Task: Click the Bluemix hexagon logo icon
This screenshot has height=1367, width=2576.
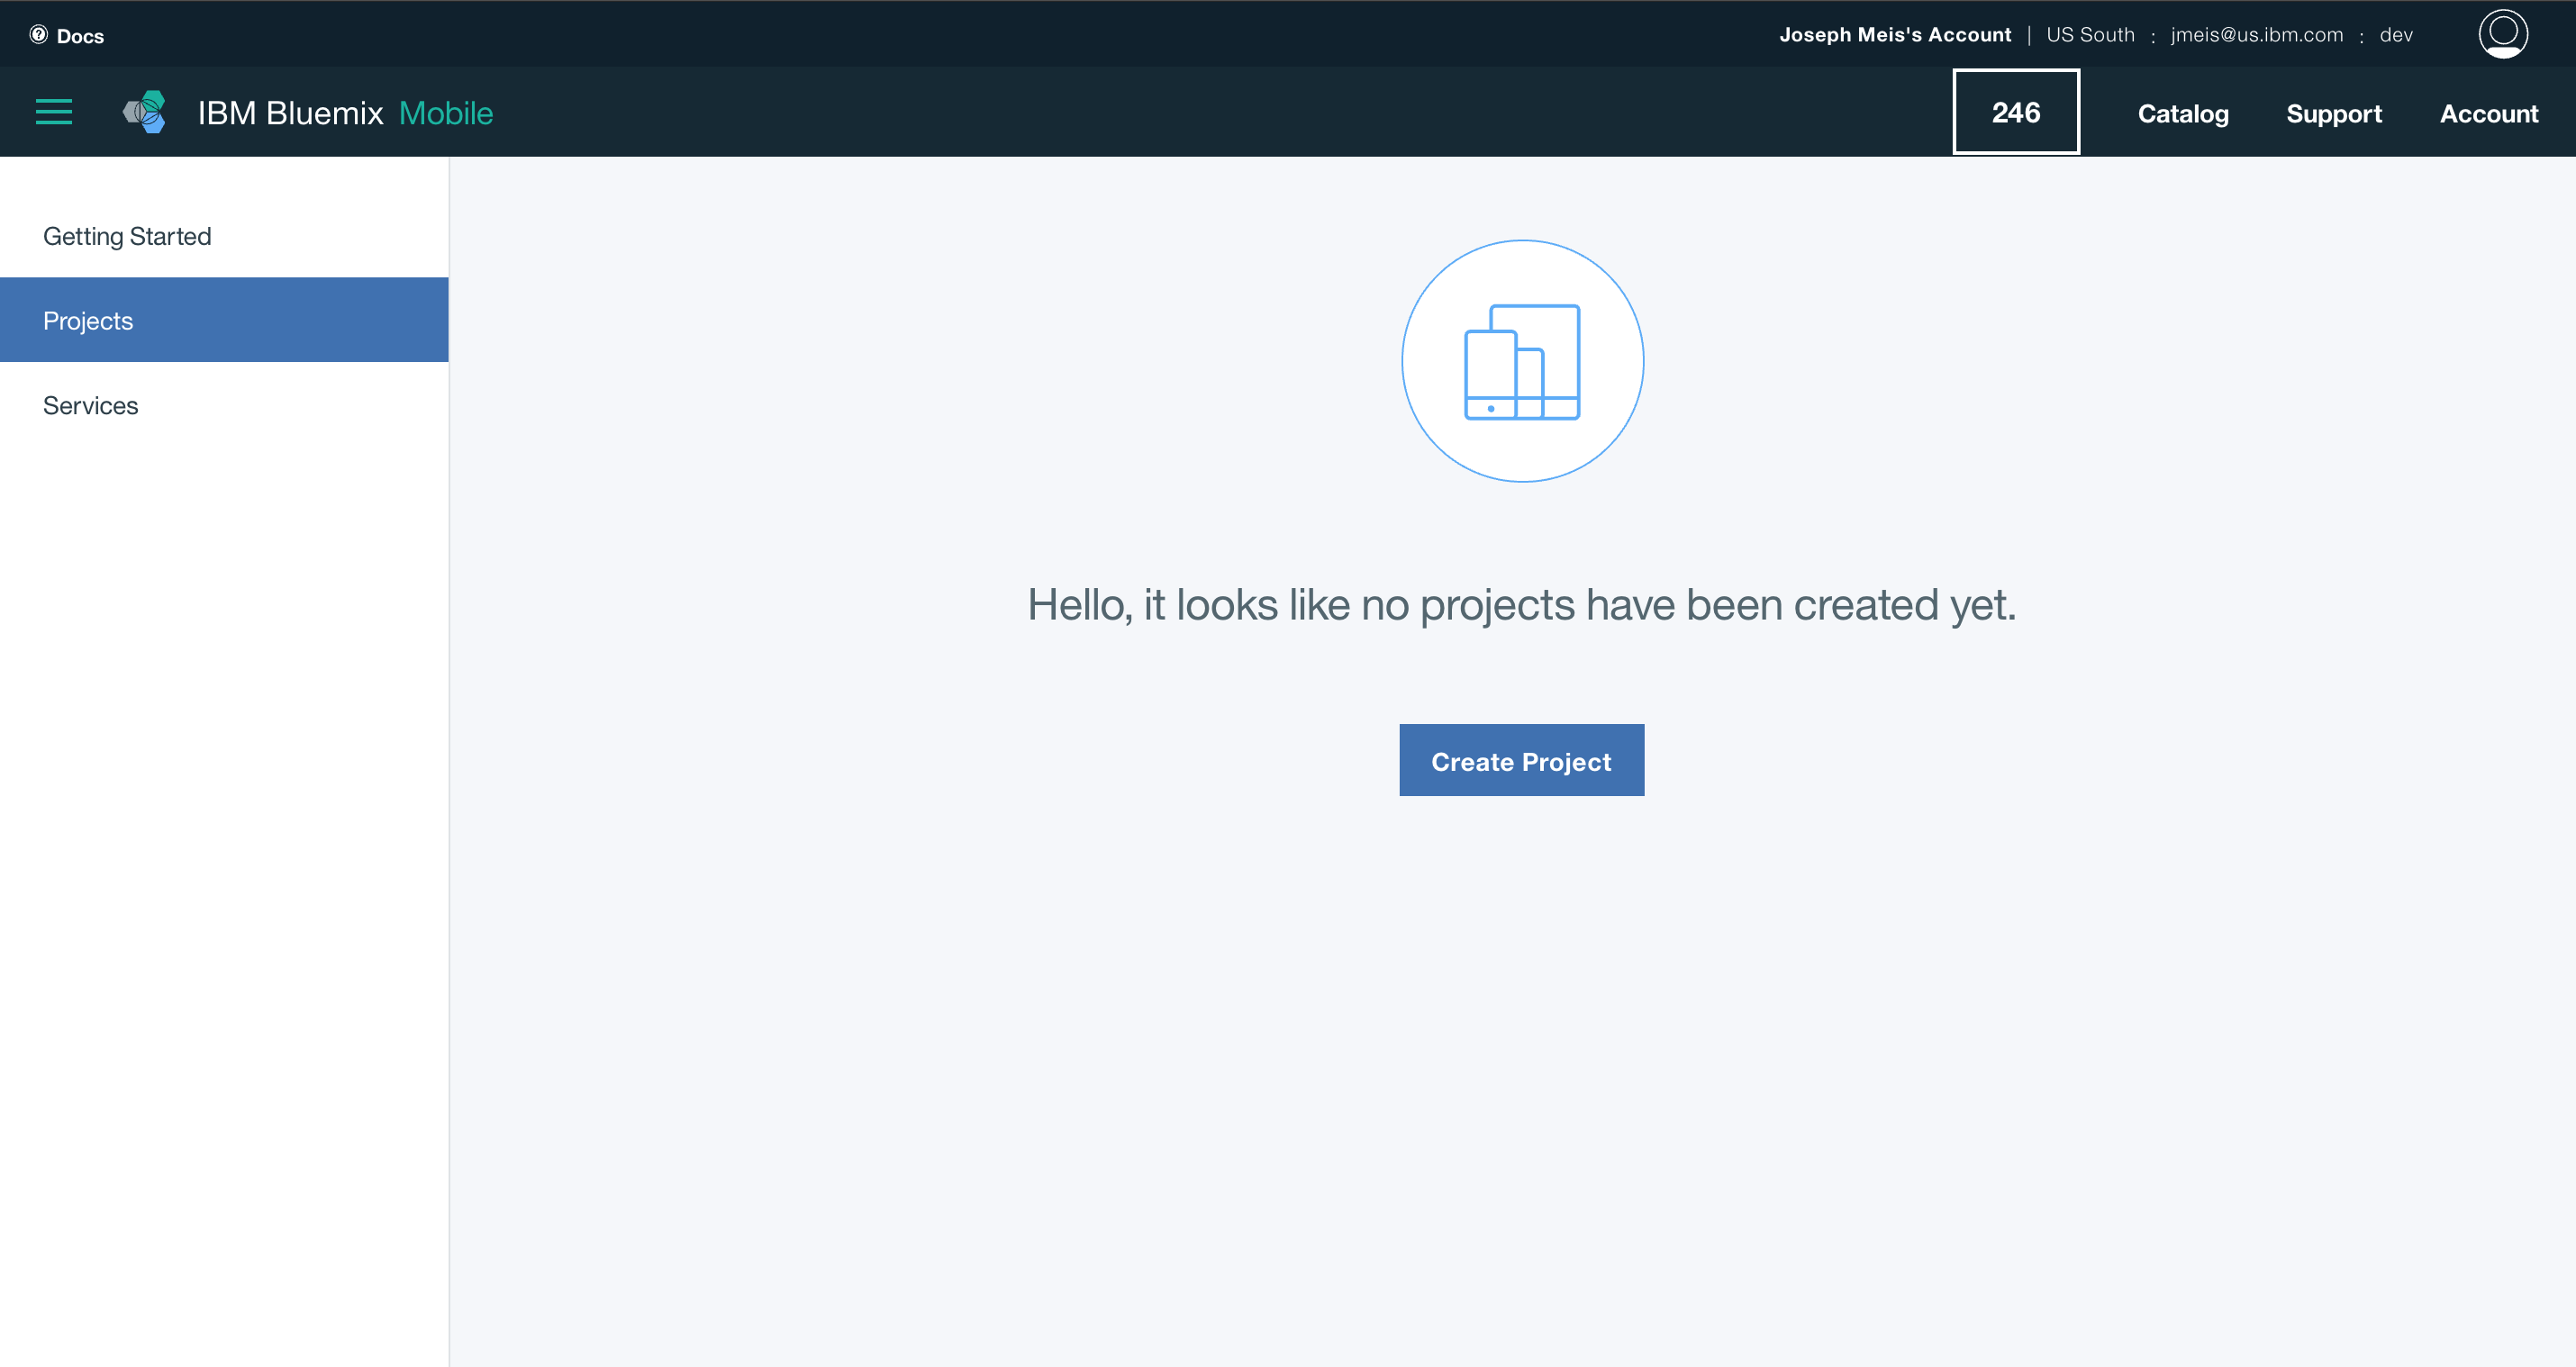Action: [x=145, y=112]
